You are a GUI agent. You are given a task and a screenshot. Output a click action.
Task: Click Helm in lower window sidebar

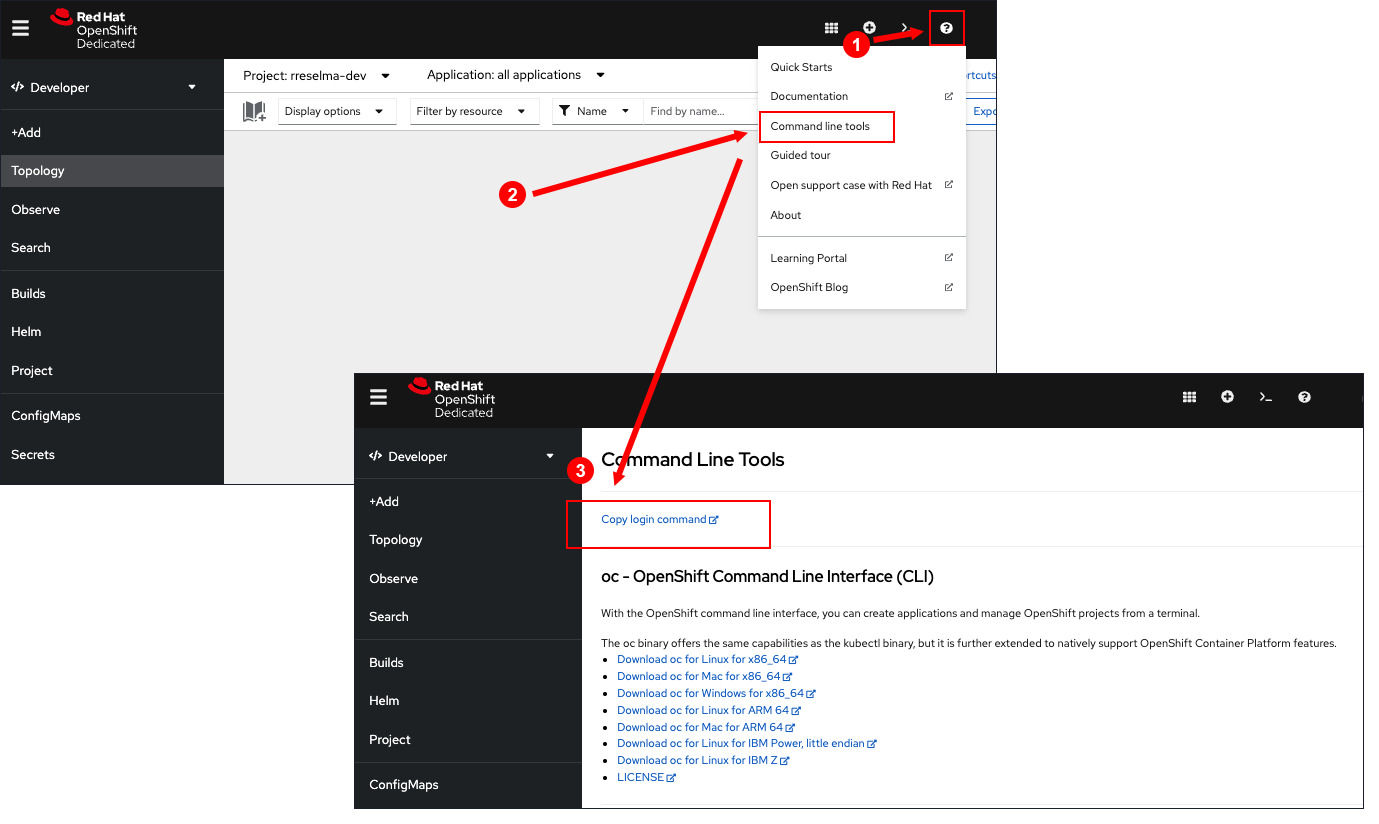tap(470, 700)
